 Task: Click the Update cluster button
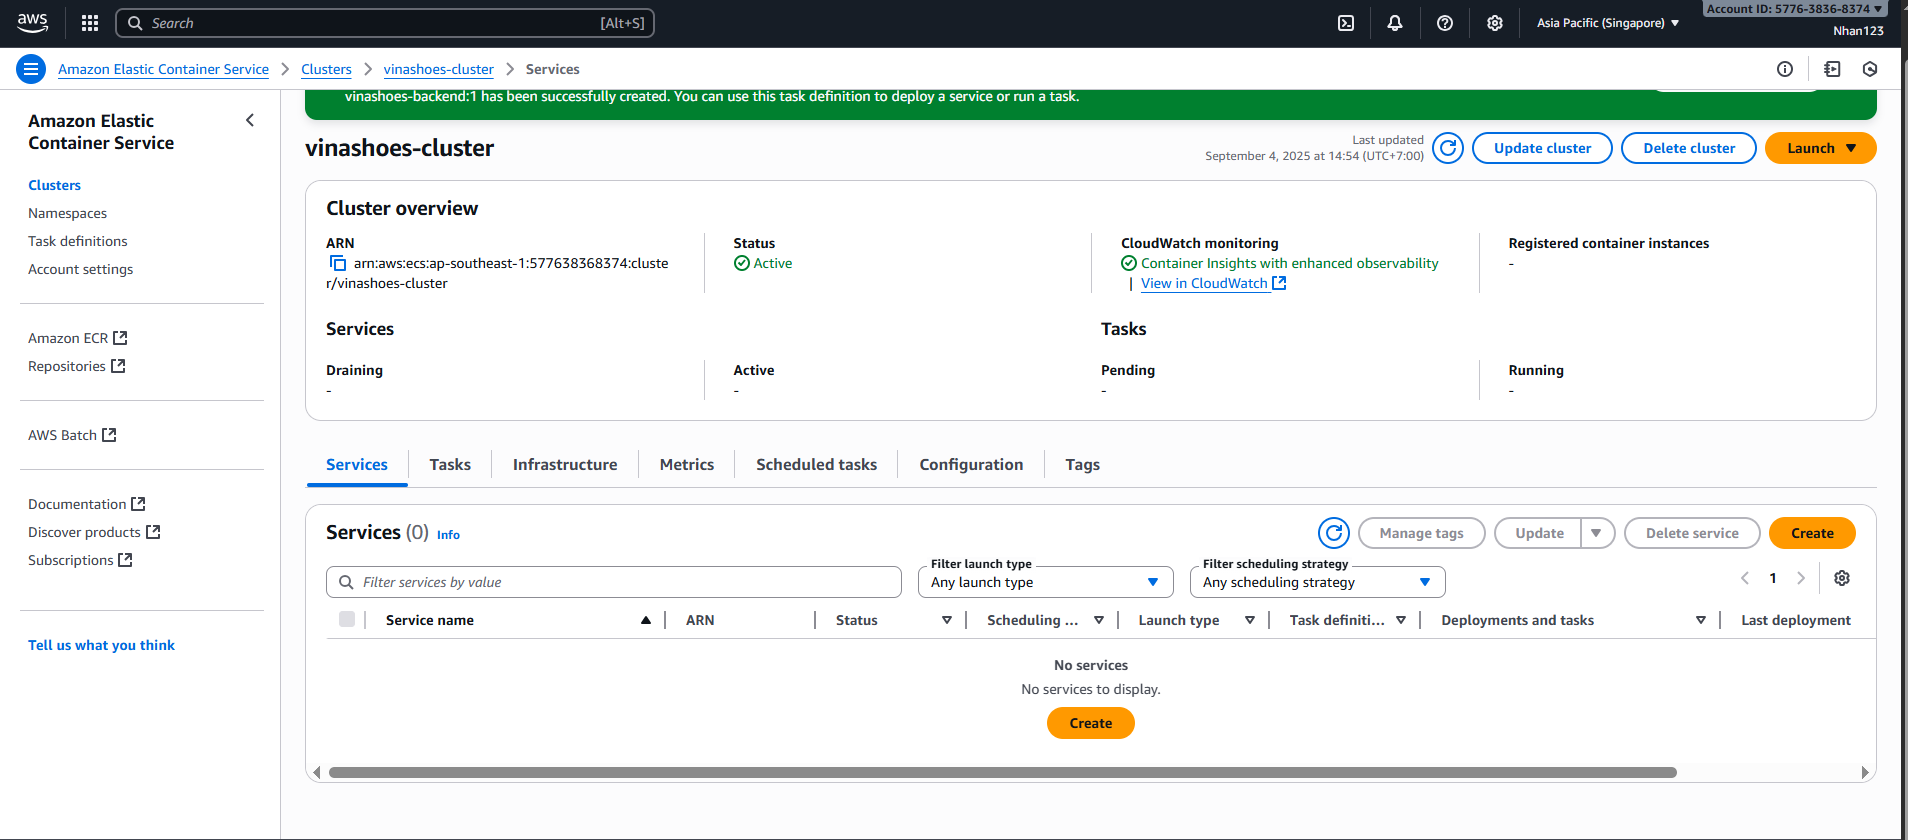(x=1542, y=148)
